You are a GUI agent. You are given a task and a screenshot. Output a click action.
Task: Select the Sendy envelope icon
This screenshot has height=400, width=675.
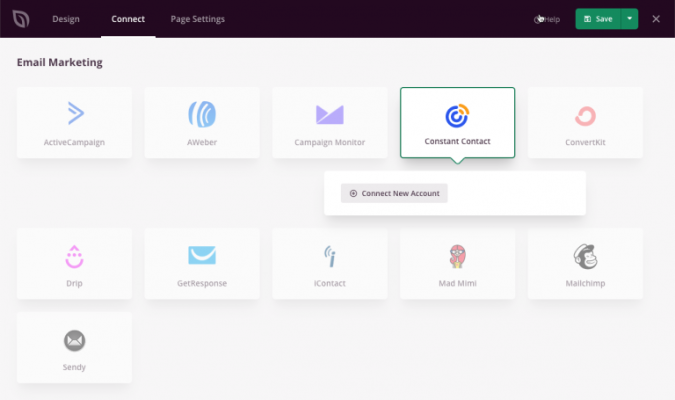[x=74, y=340]
